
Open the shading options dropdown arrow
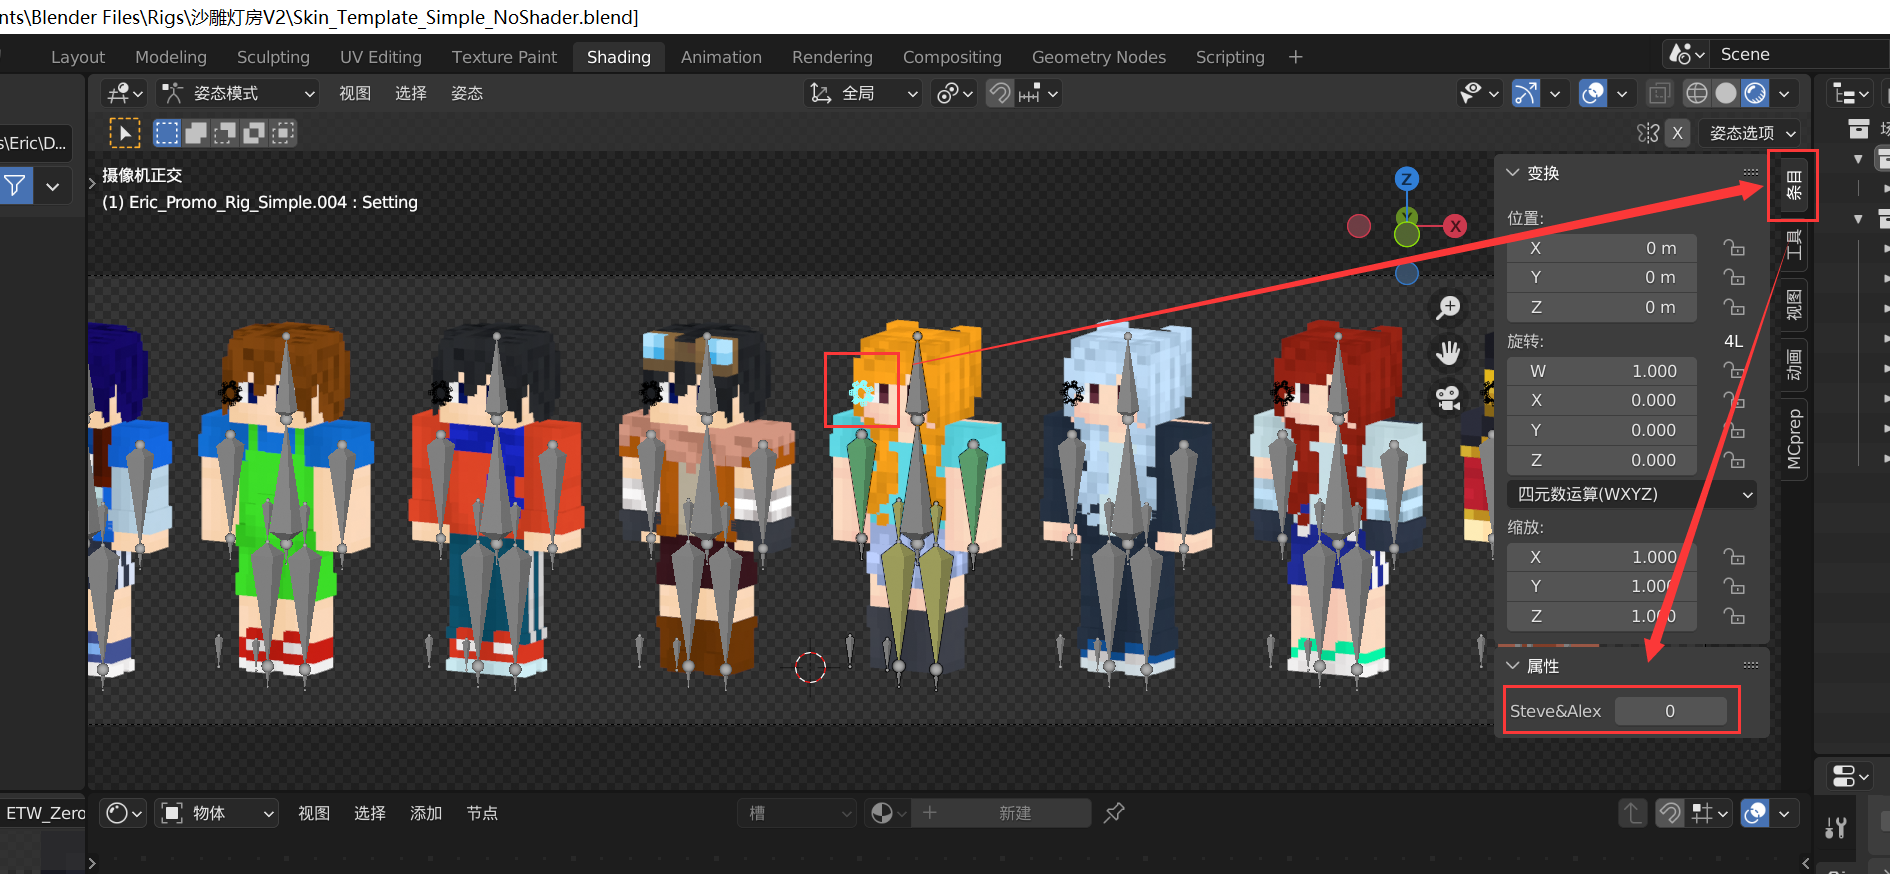tap(1784, 93)
